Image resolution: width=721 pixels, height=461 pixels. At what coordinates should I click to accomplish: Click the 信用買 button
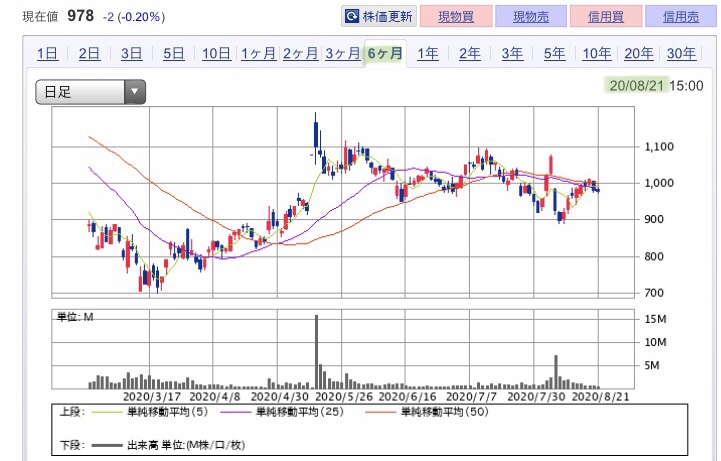click(608, 17)
